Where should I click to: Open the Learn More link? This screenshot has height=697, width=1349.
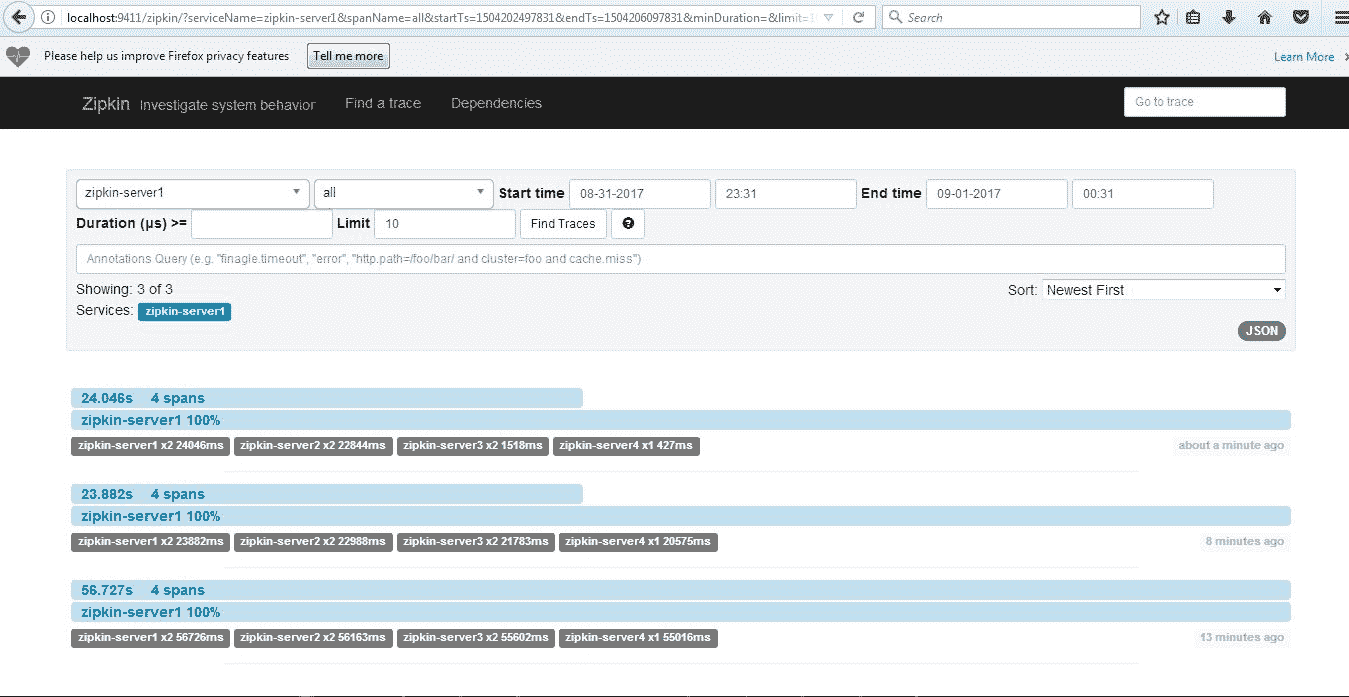(1304, 57)
